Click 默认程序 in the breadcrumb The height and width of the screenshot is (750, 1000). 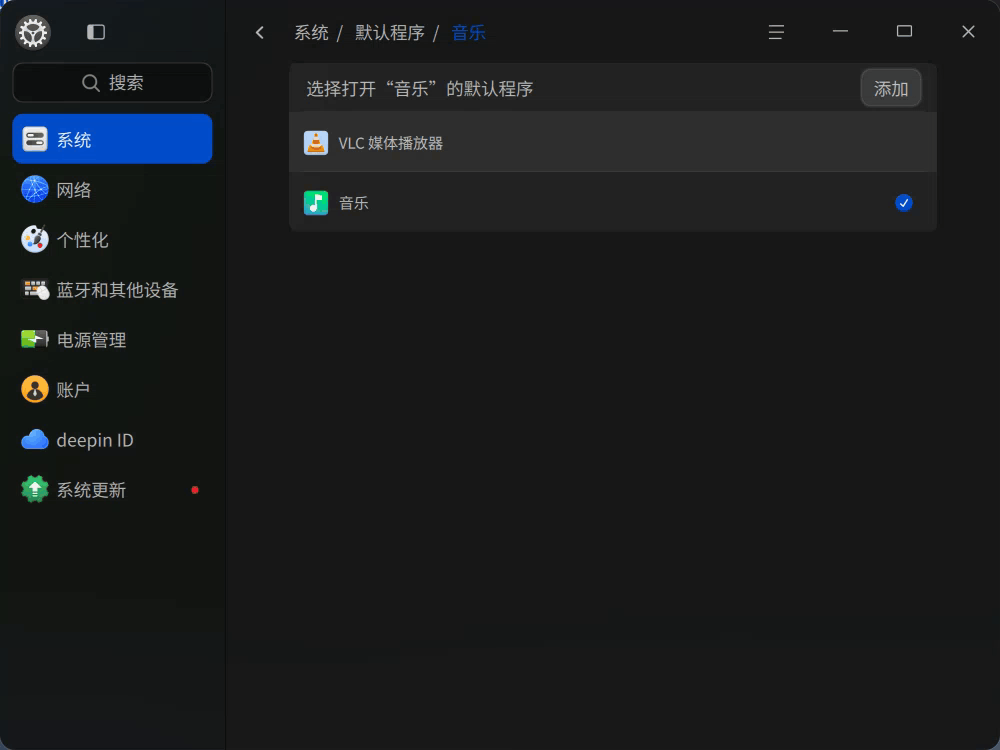[390, 33]
